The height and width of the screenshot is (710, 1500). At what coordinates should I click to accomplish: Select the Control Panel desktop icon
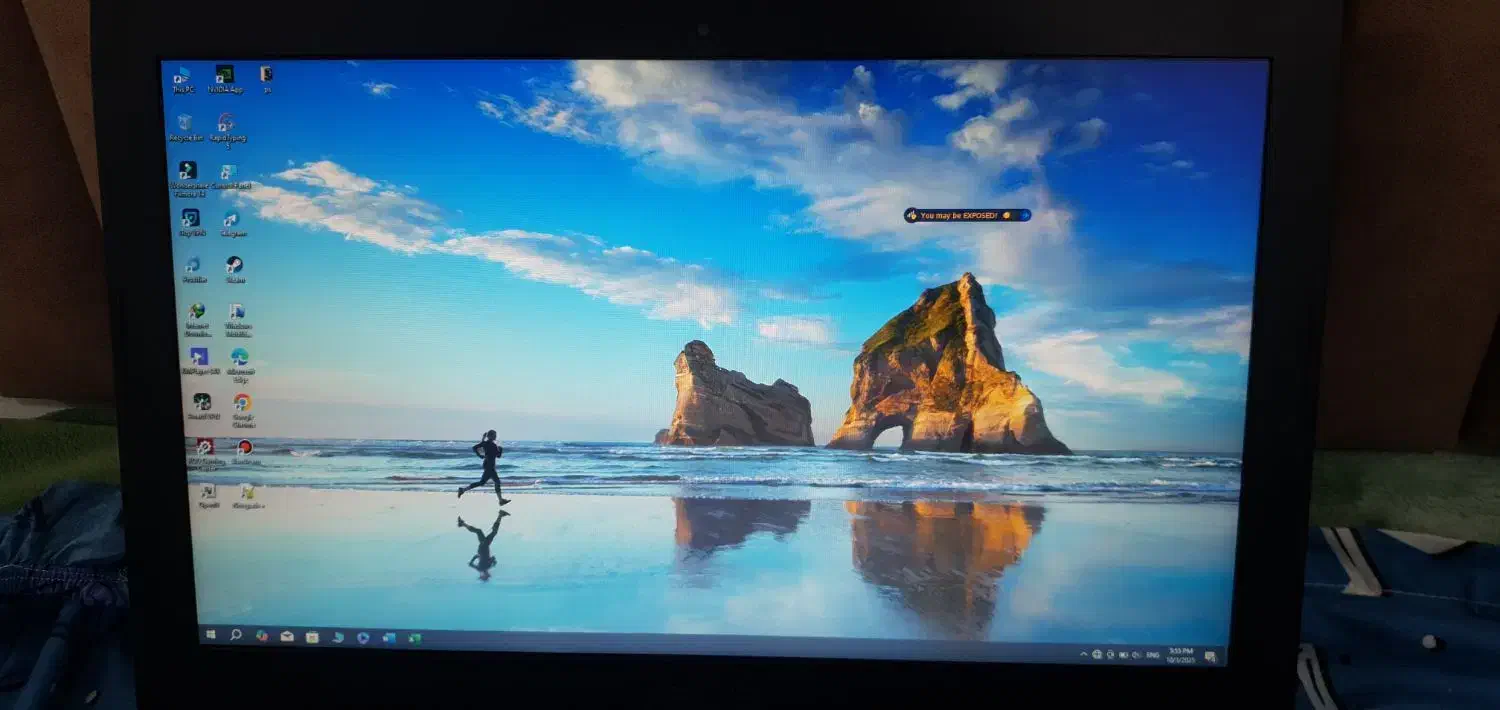(229, 176)
